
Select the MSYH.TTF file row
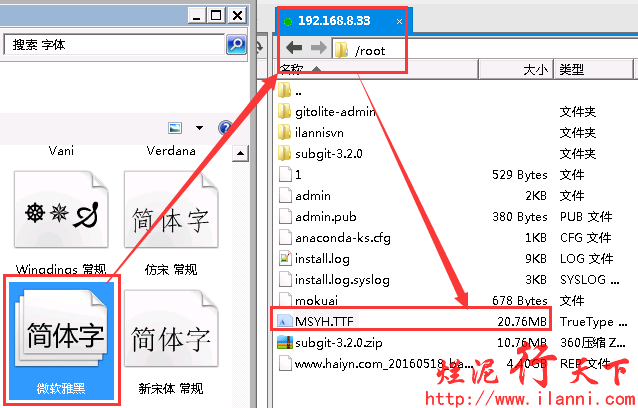point(412,321)
